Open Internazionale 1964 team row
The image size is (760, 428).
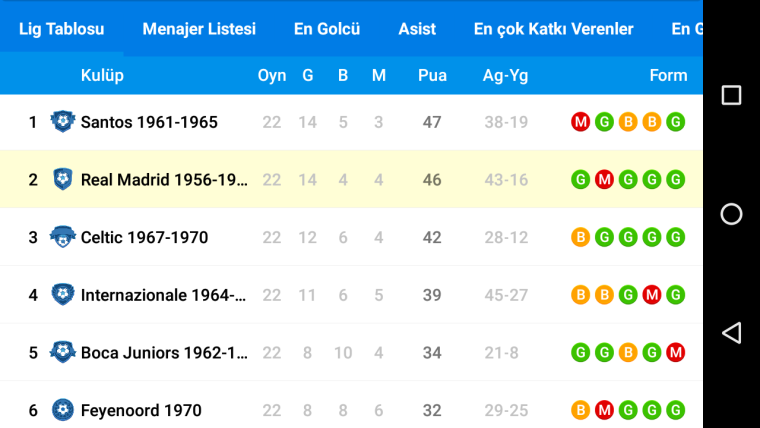click(351, 295)
